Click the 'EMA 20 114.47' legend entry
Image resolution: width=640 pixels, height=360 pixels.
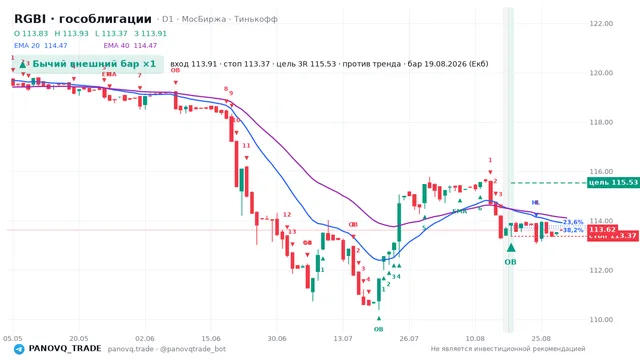point(41,46)
